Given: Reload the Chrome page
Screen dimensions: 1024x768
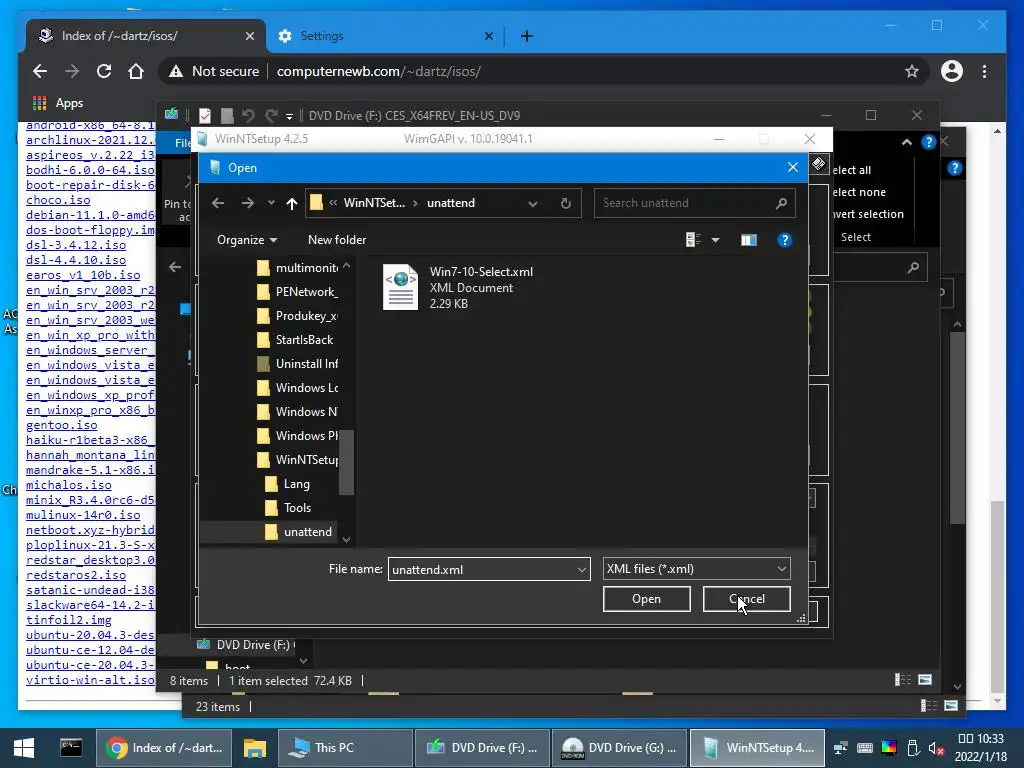Looking at the screenshot, I should [x=104, y=71].
